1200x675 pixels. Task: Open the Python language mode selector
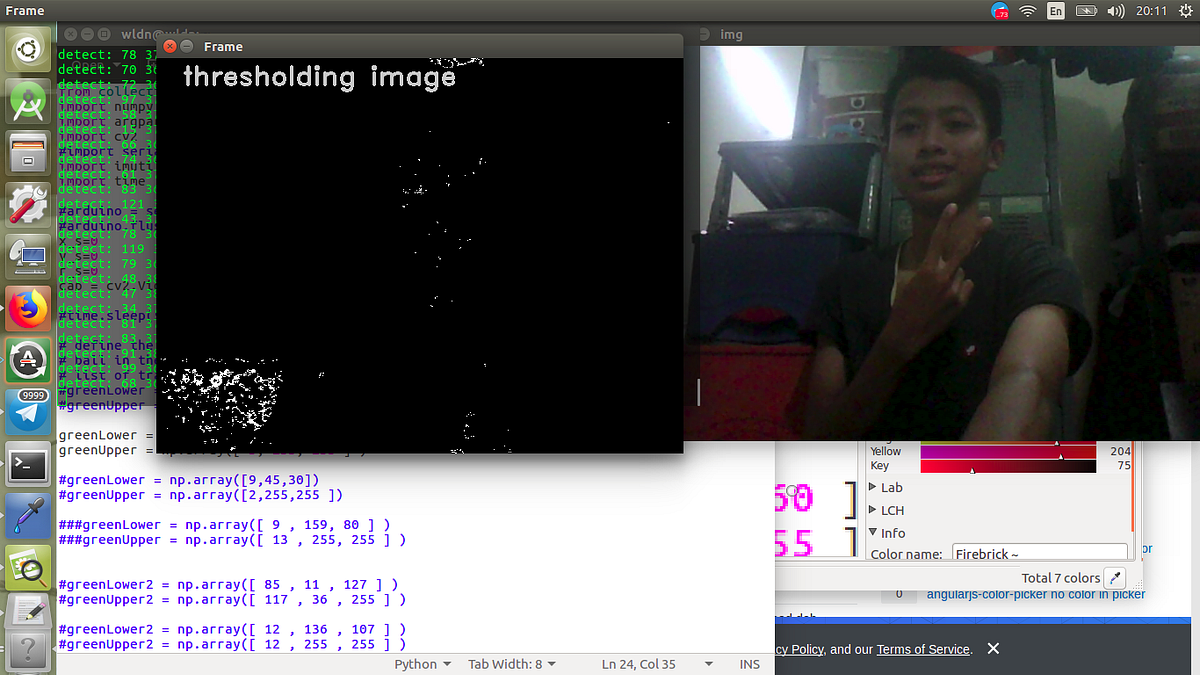(421, 663)
